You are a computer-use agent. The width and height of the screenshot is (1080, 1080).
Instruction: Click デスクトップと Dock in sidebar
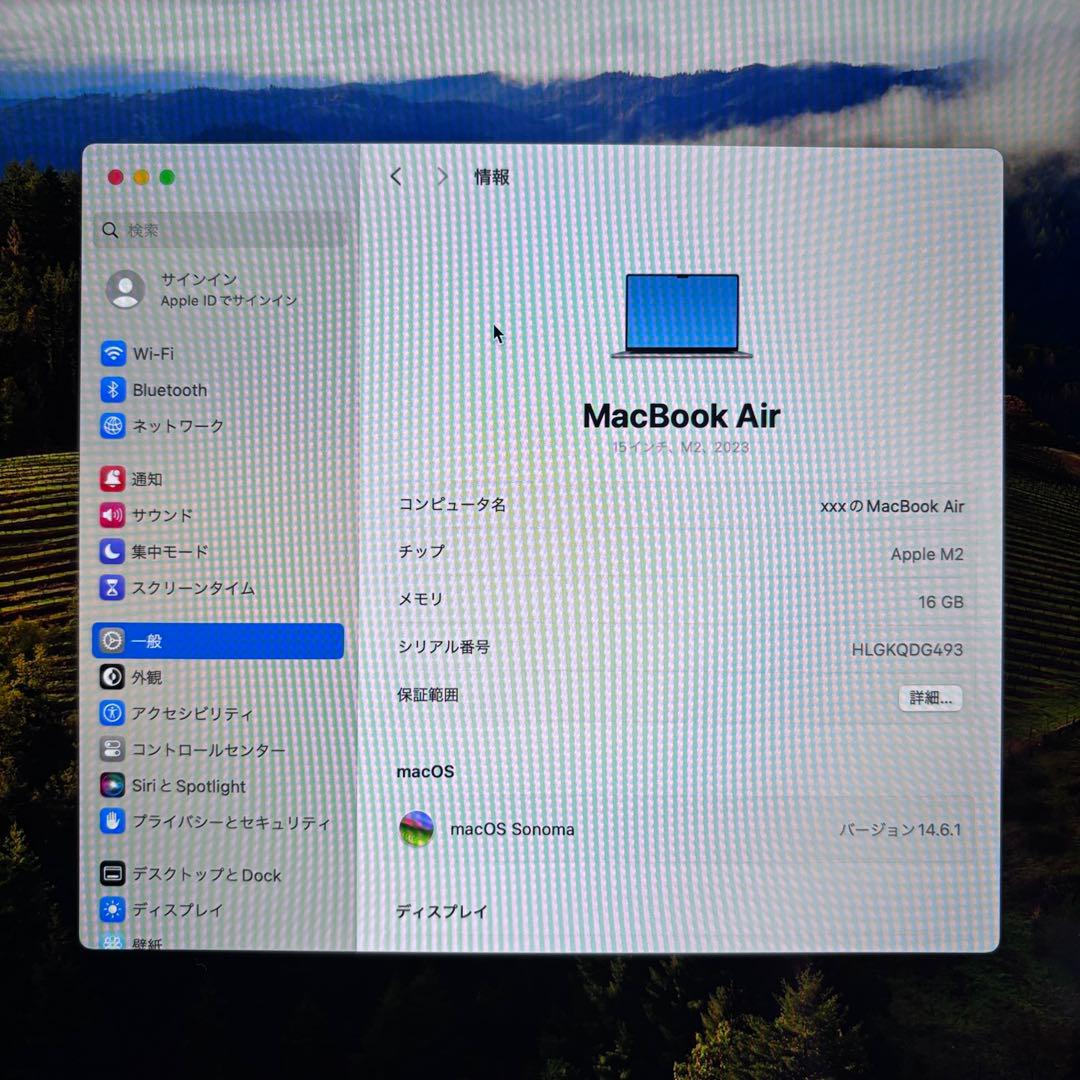[x=113, y=875]
